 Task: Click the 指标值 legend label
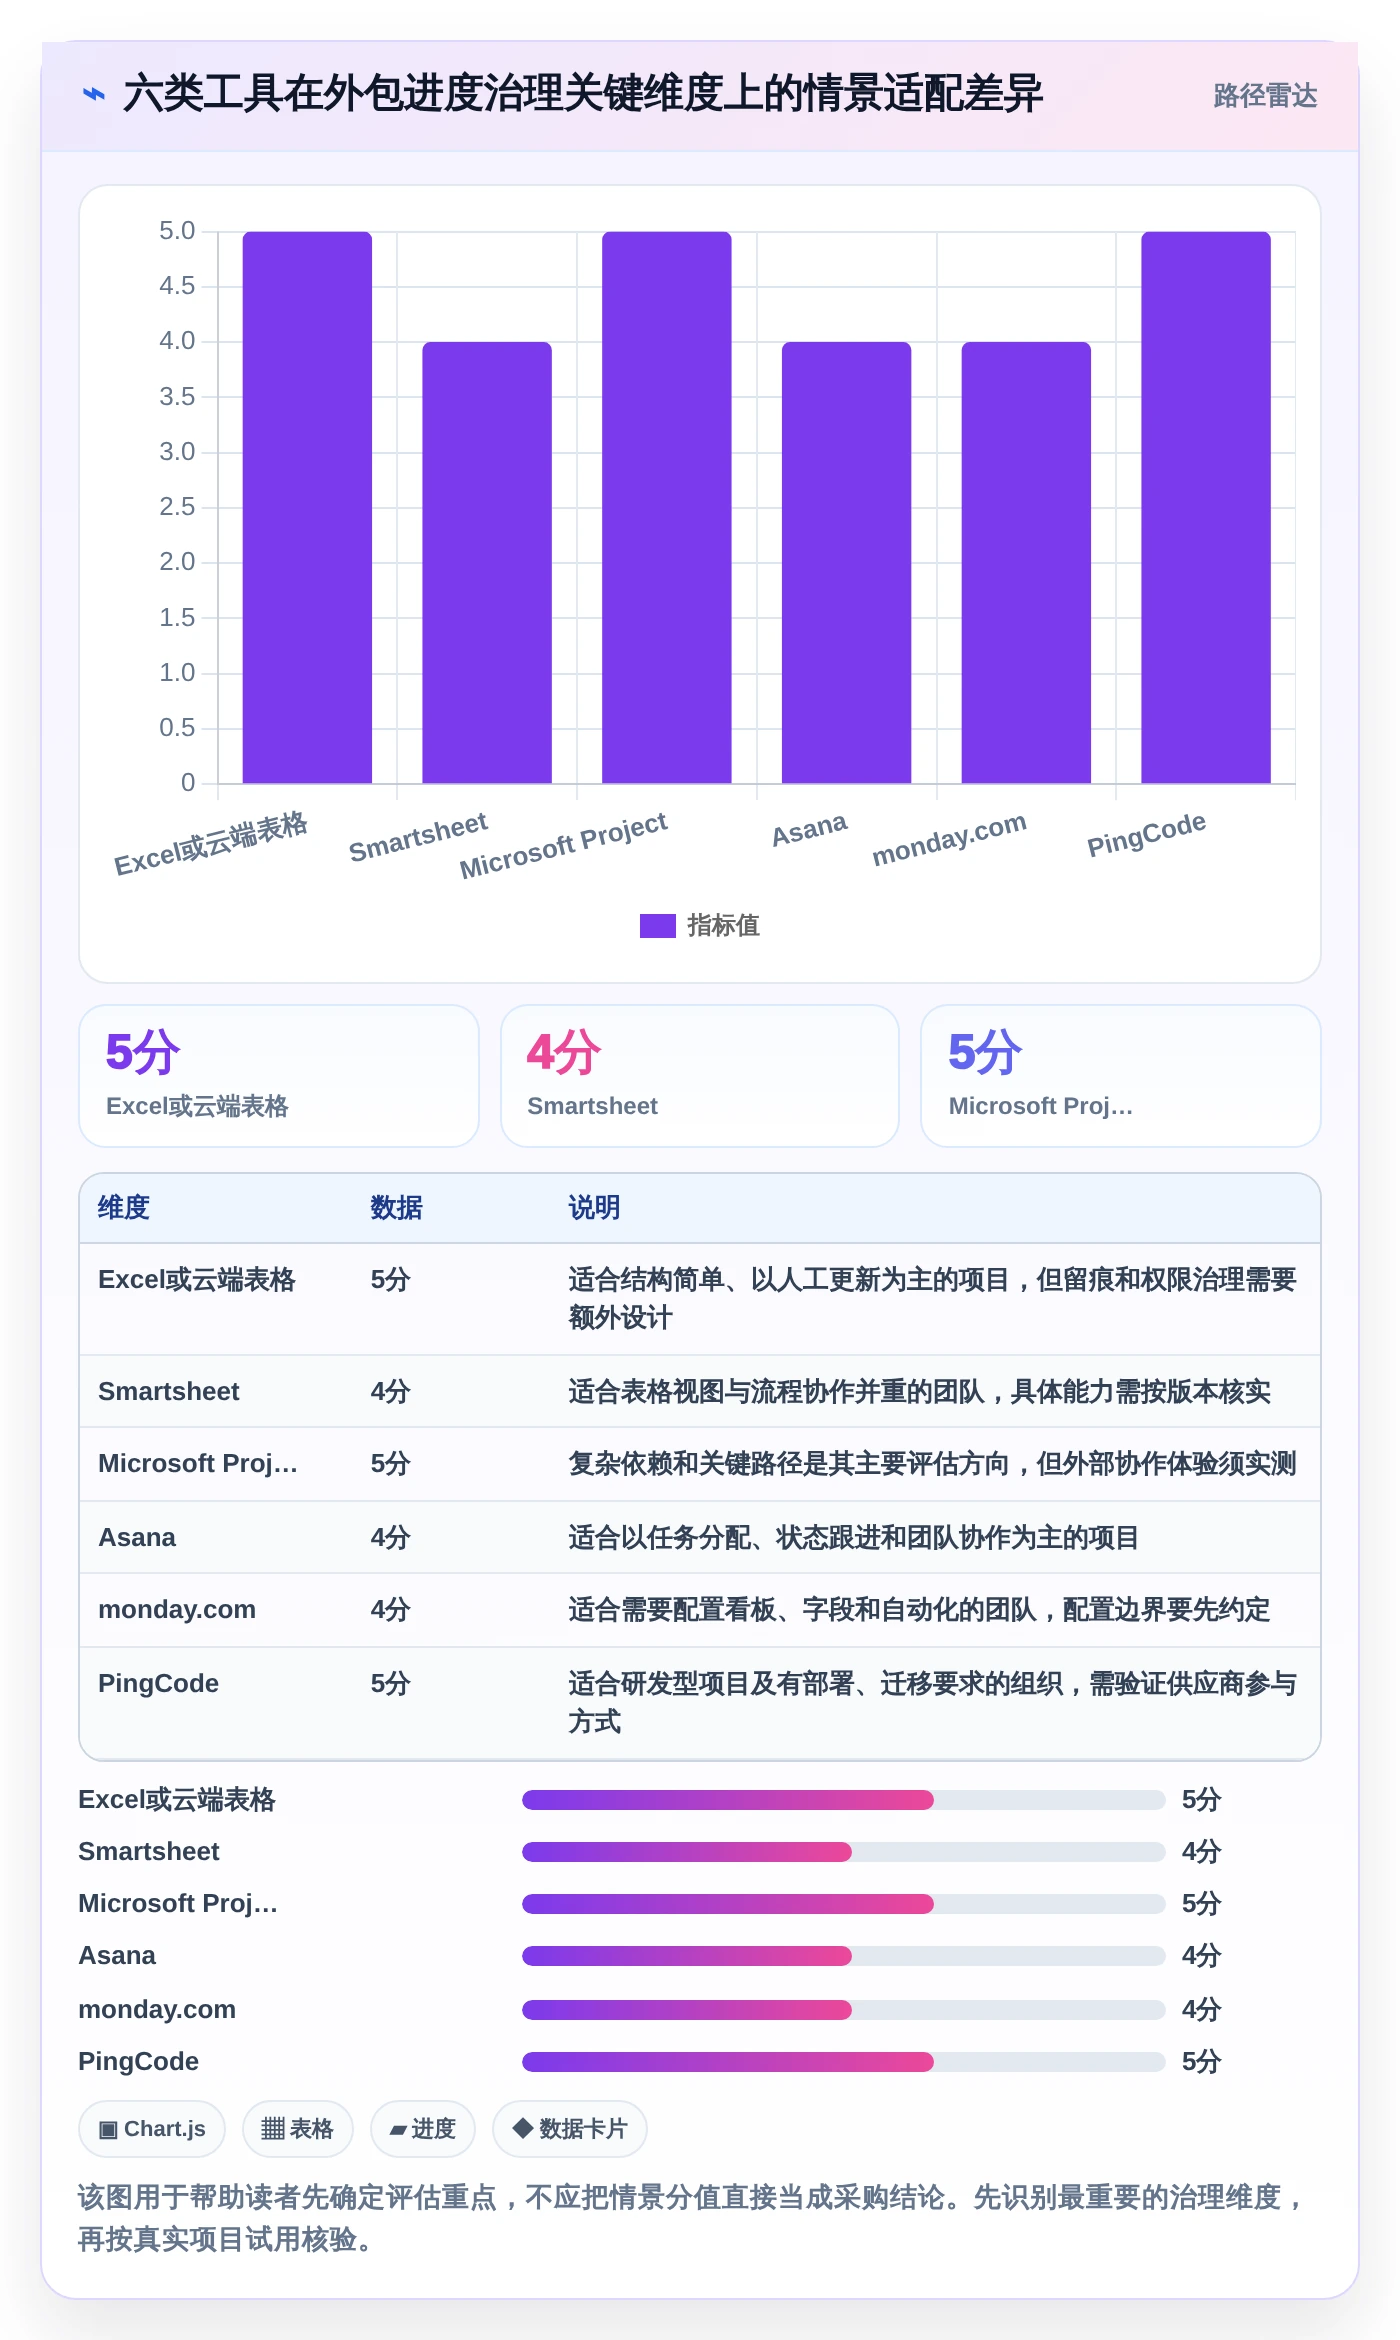click(723, 926)
